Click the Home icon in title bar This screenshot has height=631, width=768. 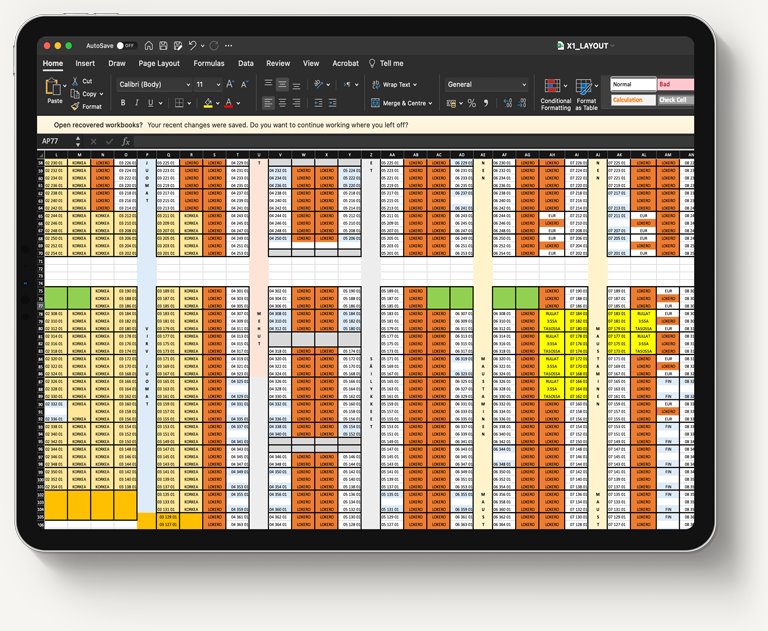(x=149, y=46)
